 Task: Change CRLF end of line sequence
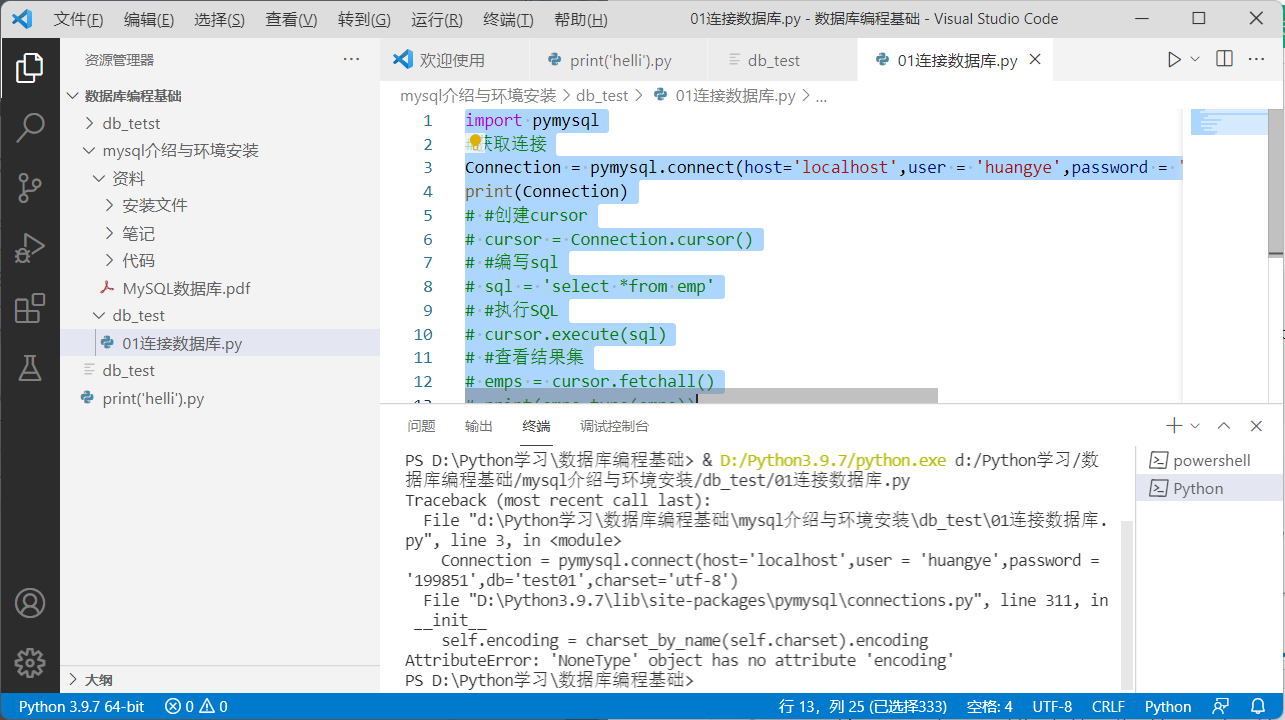1108,706
